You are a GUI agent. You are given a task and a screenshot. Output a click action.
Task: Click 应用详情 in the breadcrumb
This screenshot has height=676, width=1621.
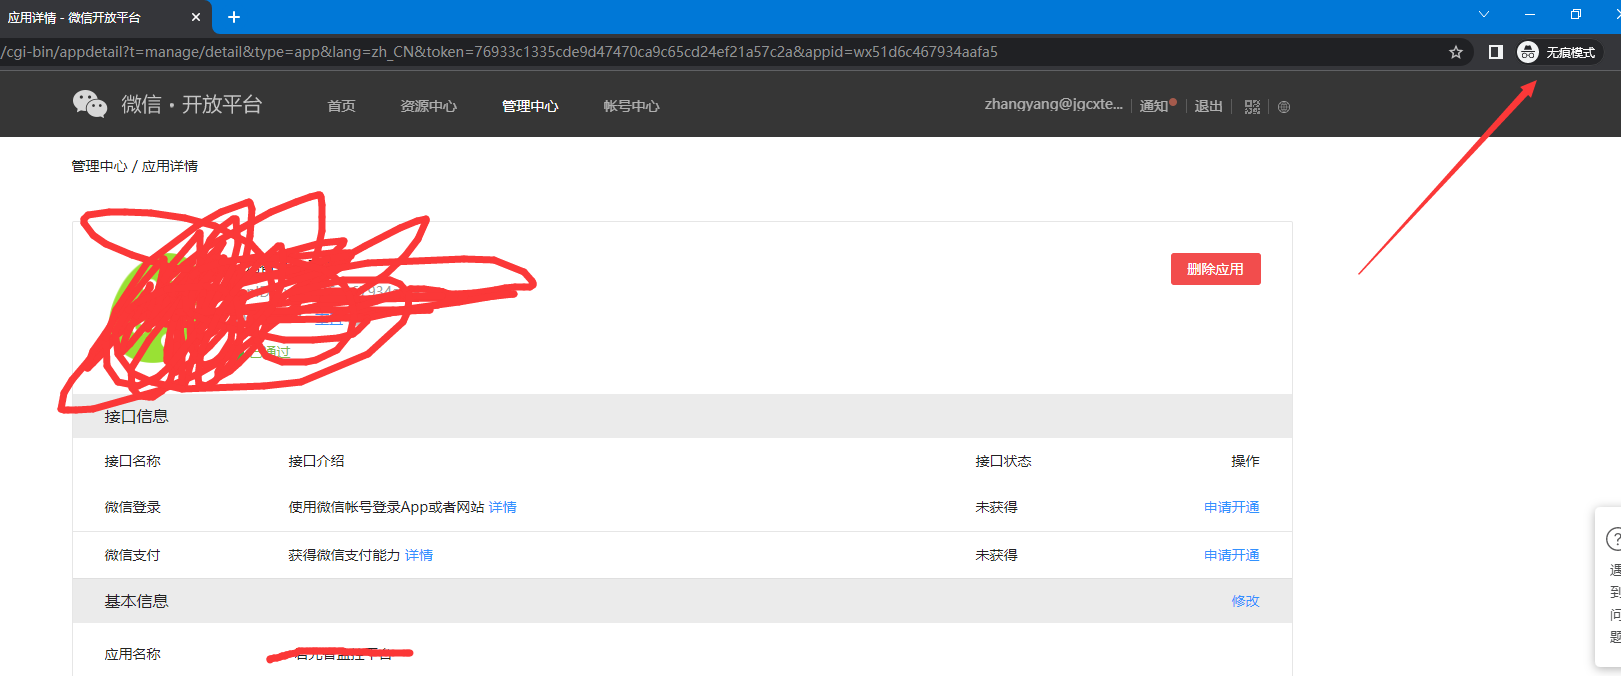[170, 166]
